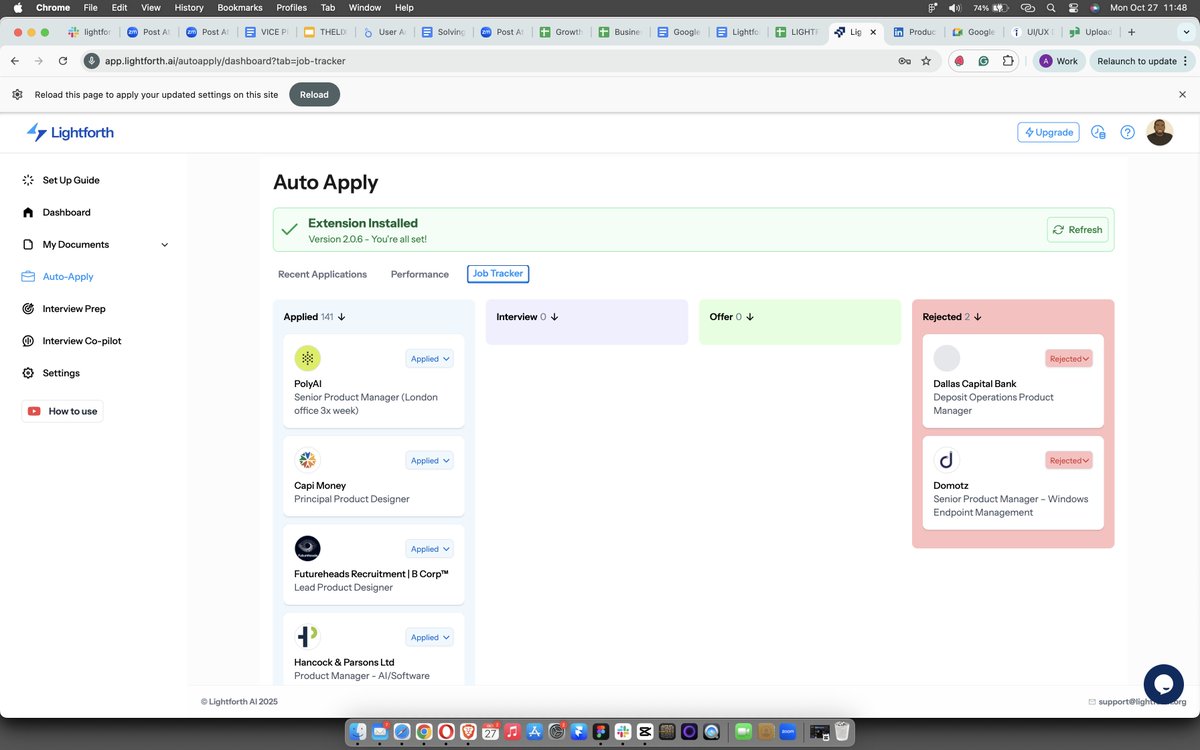Sort the Rejected column with its arrow
Viewport: 1200px width, 750px height.
tap(978, 317)
